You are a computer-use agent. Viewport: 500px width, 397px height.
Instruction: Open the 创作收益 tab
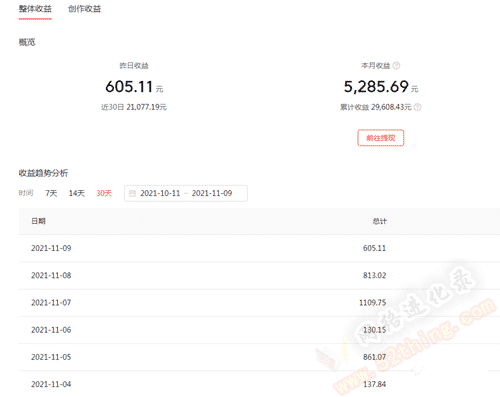(84, 9)
